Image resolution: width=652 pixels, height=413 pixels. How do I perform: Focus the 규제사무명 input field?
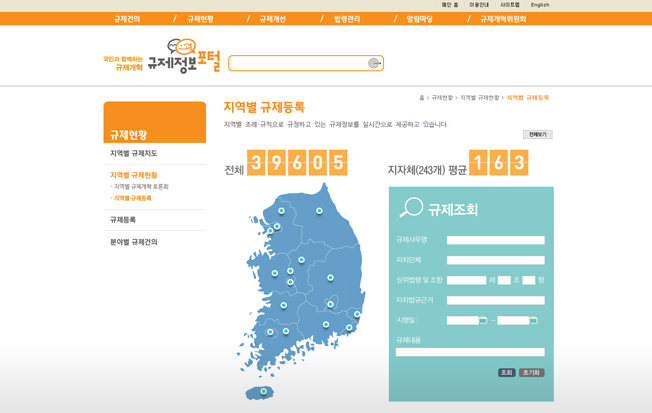(496, 240)
